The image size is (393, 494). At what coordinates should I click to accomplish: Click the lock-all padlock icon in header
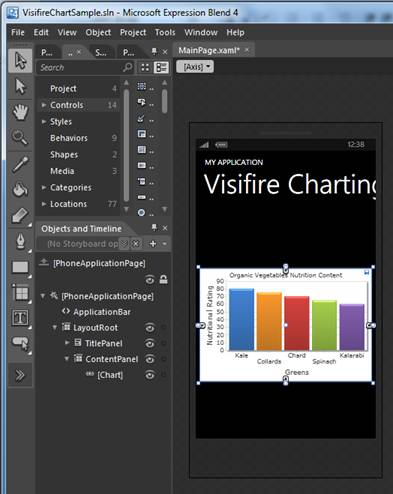click(x=163, y=279)
